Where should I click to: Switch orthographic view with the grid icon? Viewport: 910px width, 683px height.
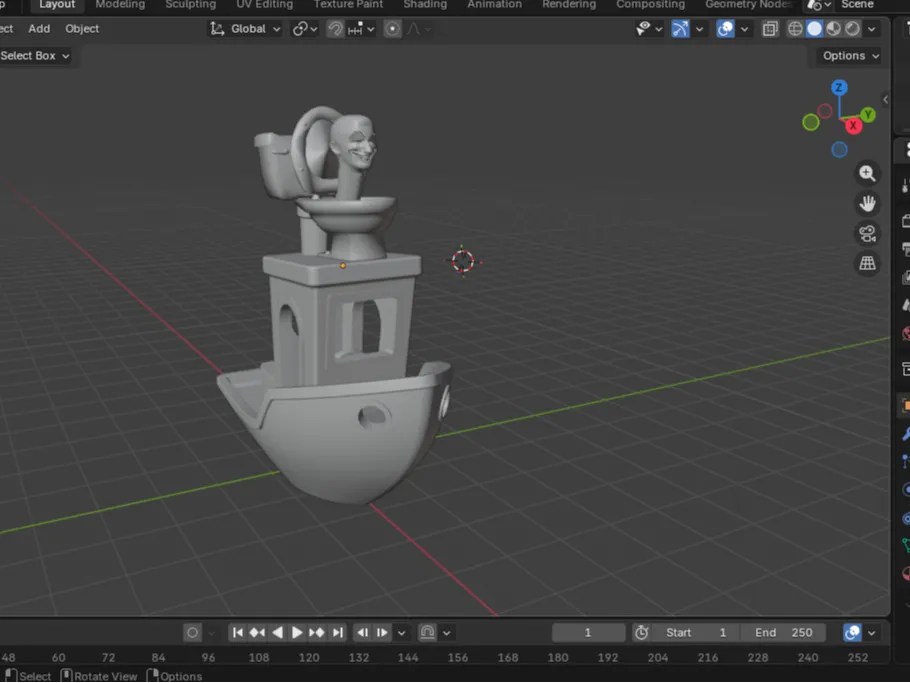868,263
